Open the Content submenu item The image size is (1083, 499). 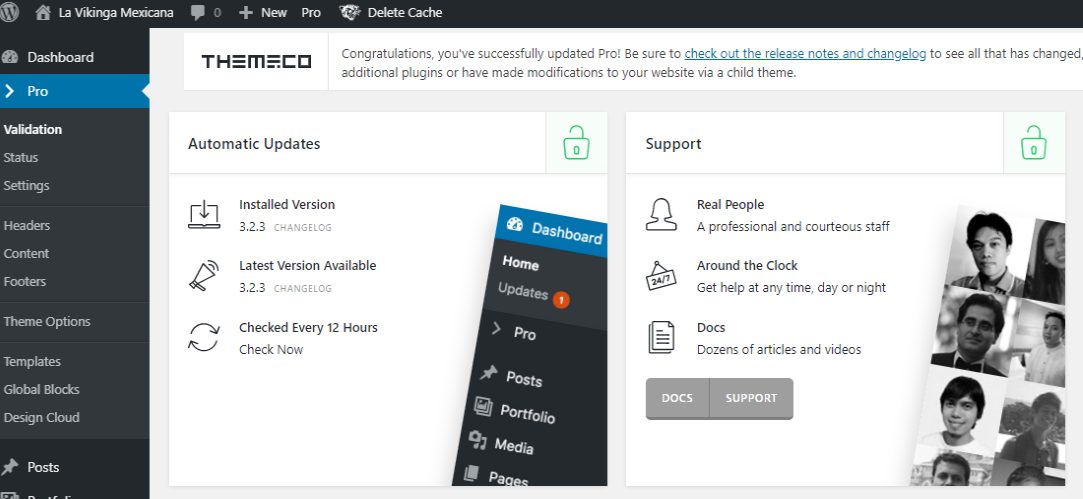click(26, 254)
